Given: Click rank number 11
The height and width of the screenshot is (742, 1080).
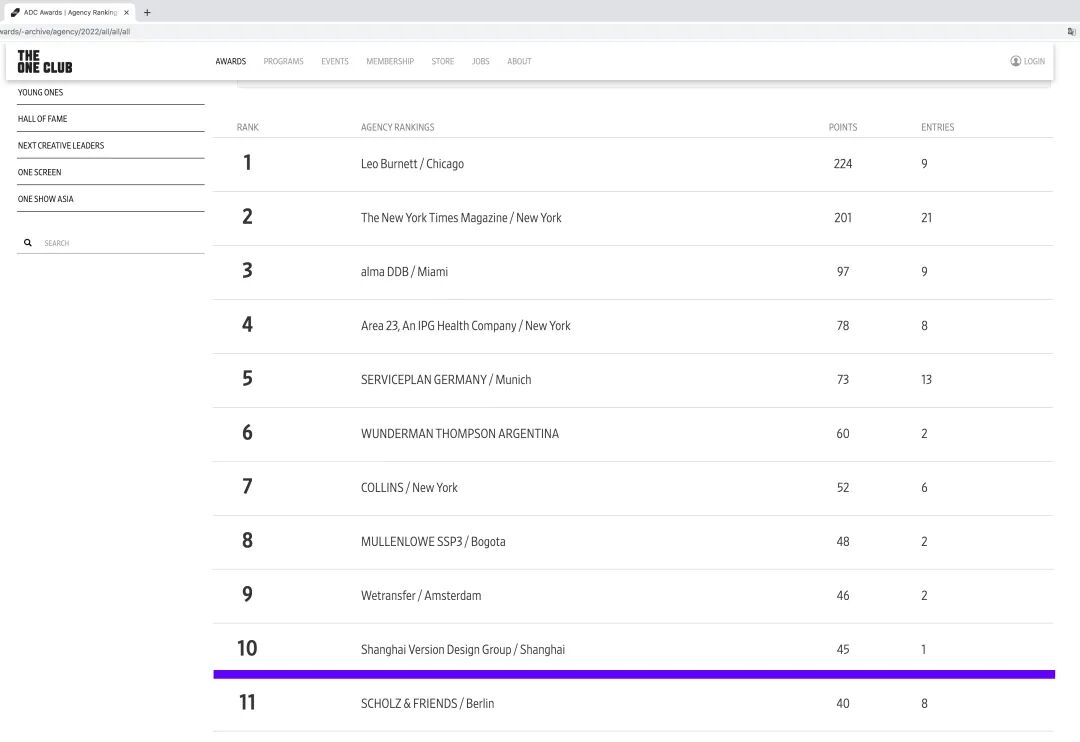Looking at the screenshot, I should tap(247, 702).
